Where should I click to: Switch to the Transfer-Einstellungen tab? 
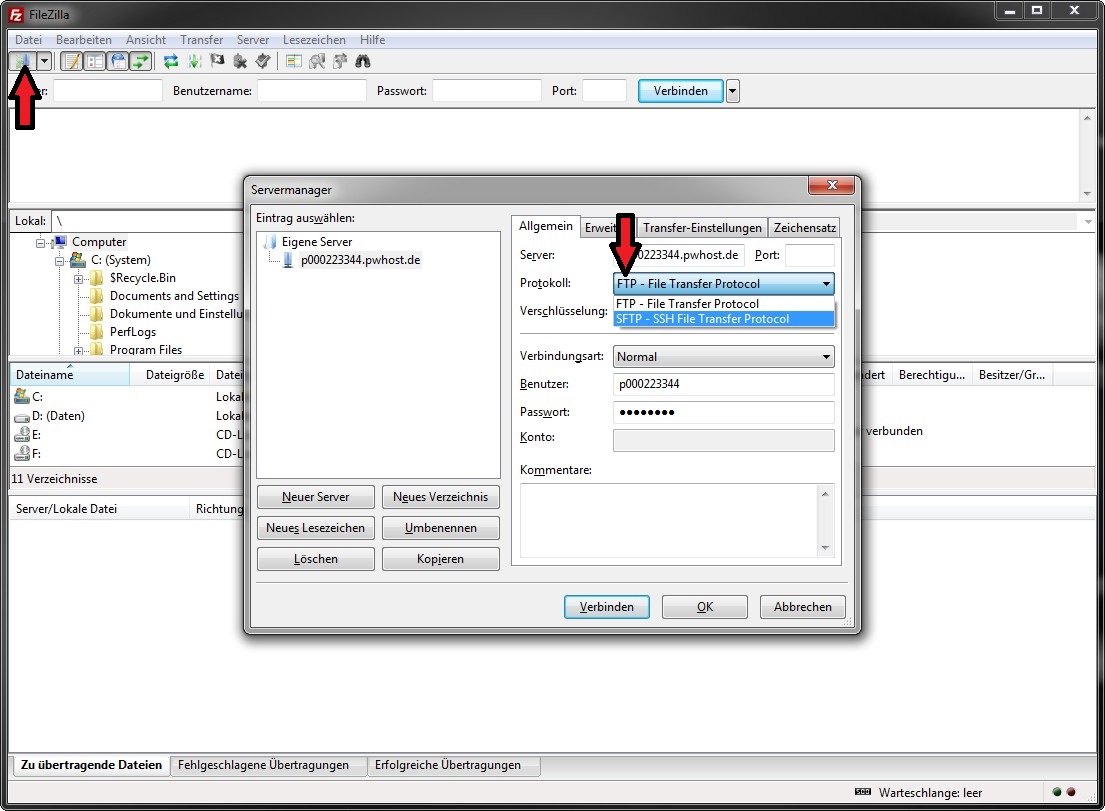pos(702,228)
